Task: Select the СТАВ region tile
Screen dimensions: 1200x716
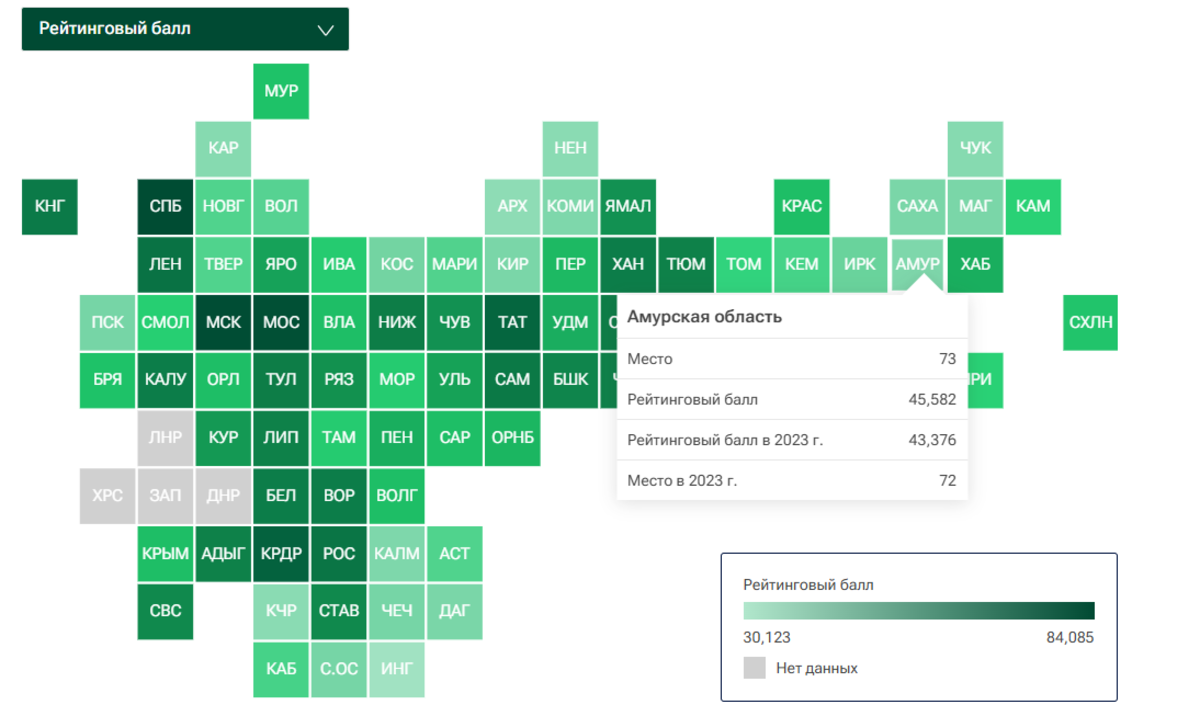Action: click(x=339, y=611)
